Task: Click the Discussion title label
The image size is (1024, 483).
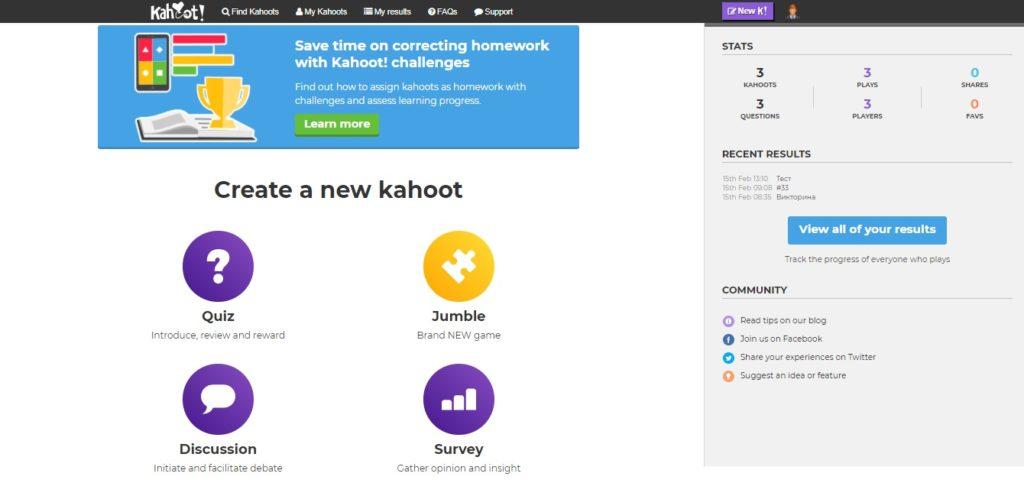Action: pos(218,449)
